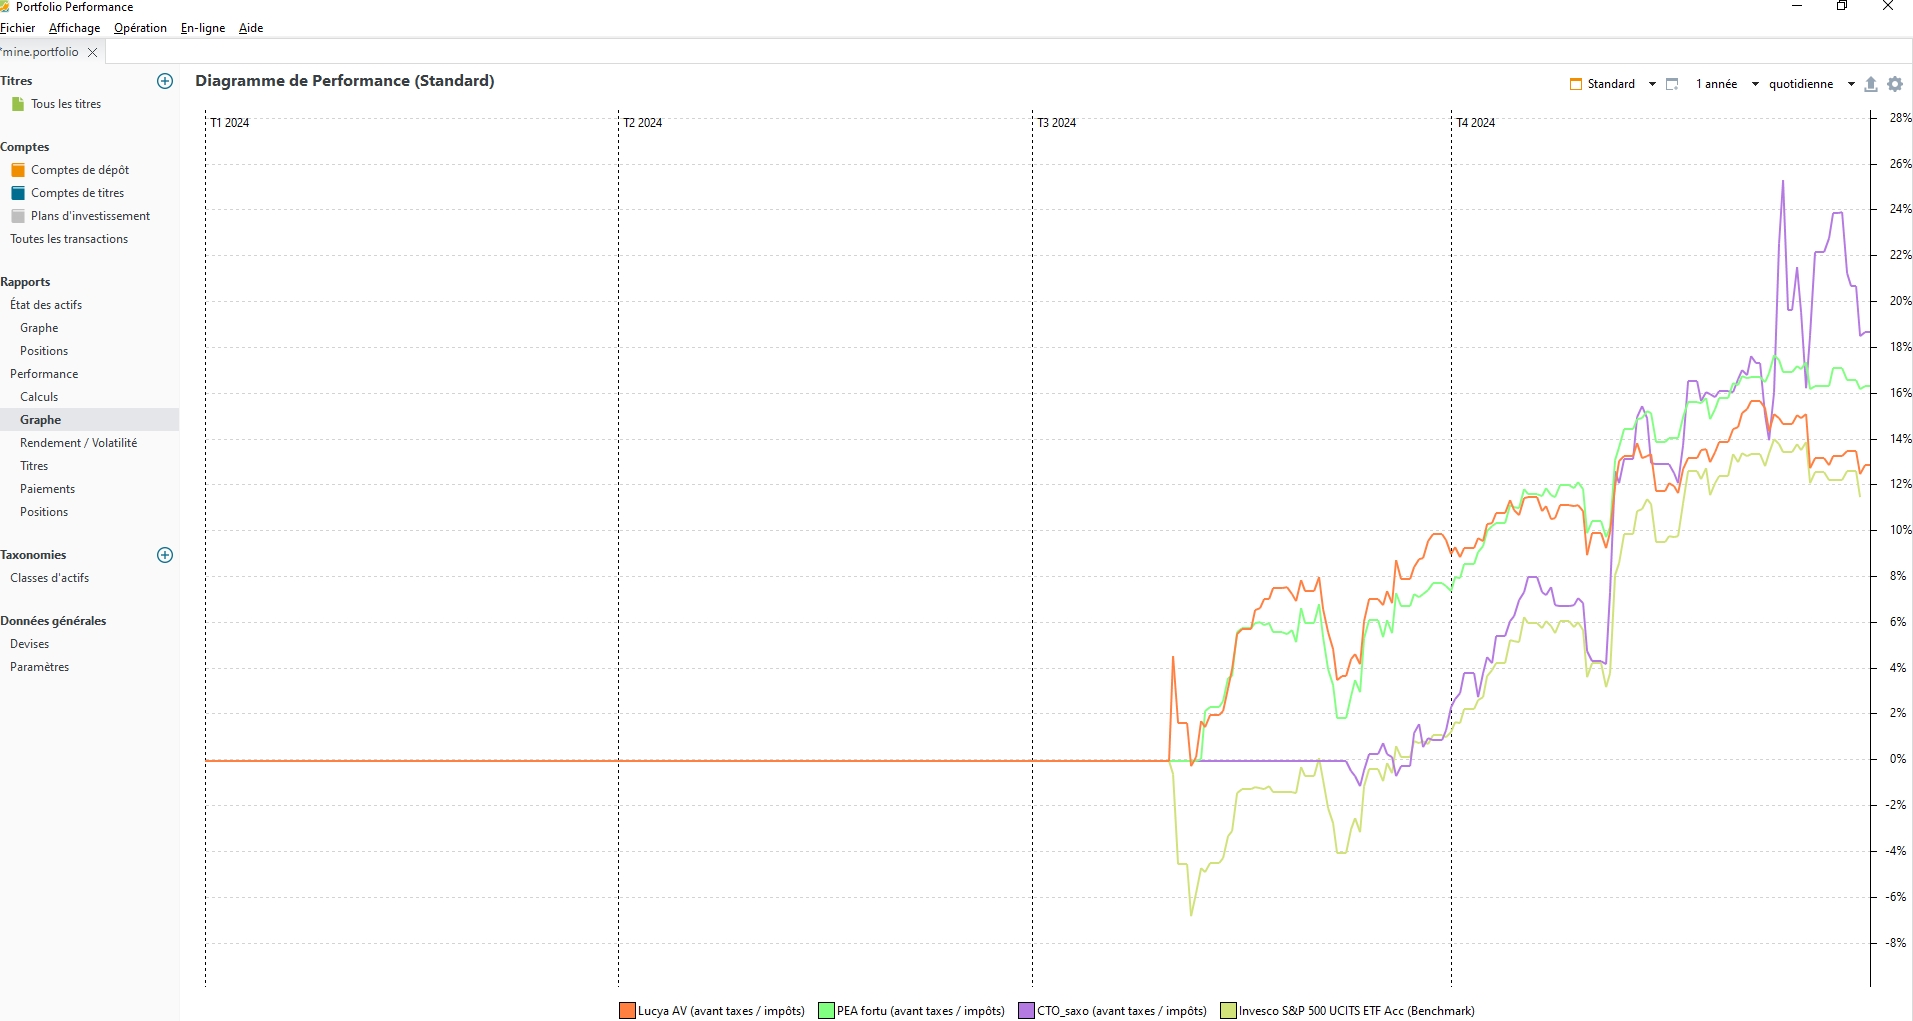Click the blue Comptes de titres icon
Screen dimensions: 1913x1021
point(18,193)
